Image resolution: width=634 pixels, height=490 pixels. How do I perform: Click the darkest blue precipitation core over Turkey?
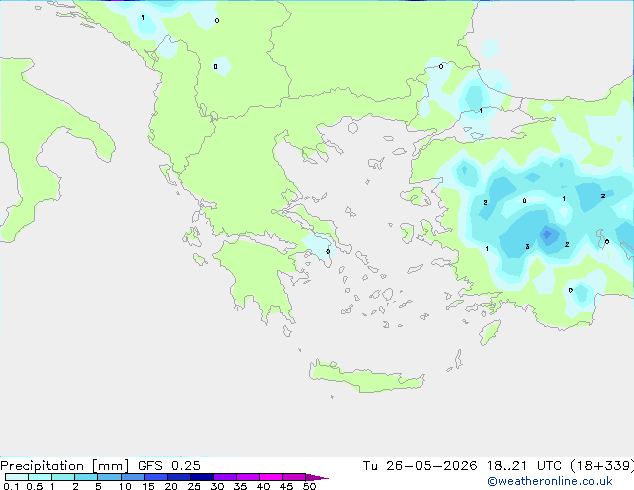[547, 234]
